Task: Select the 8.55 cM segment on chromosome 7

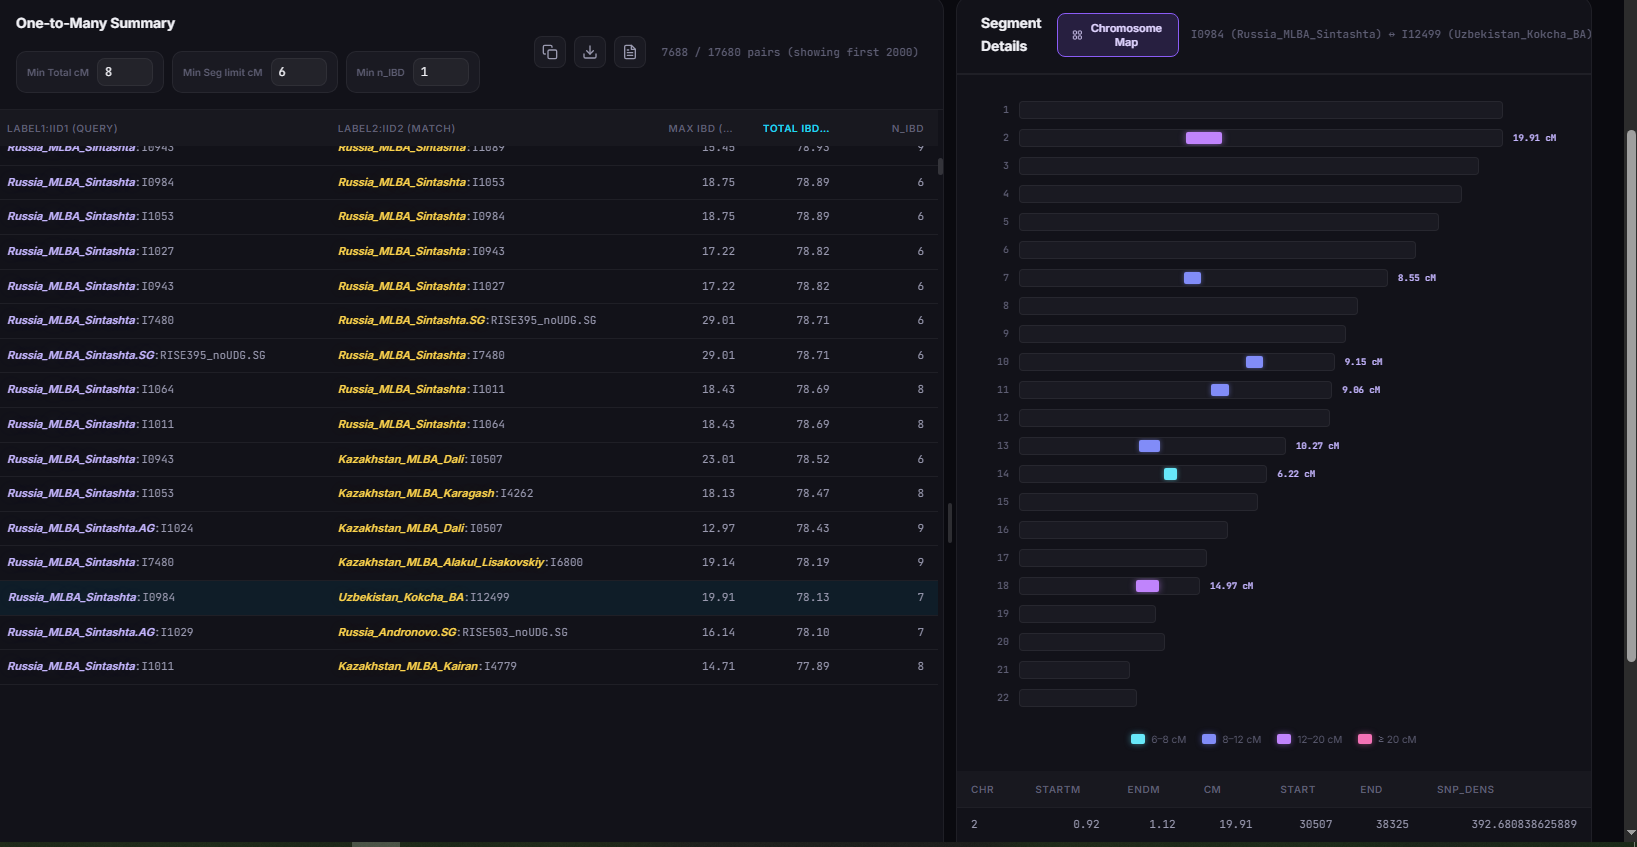Action: pos(1192,278)
